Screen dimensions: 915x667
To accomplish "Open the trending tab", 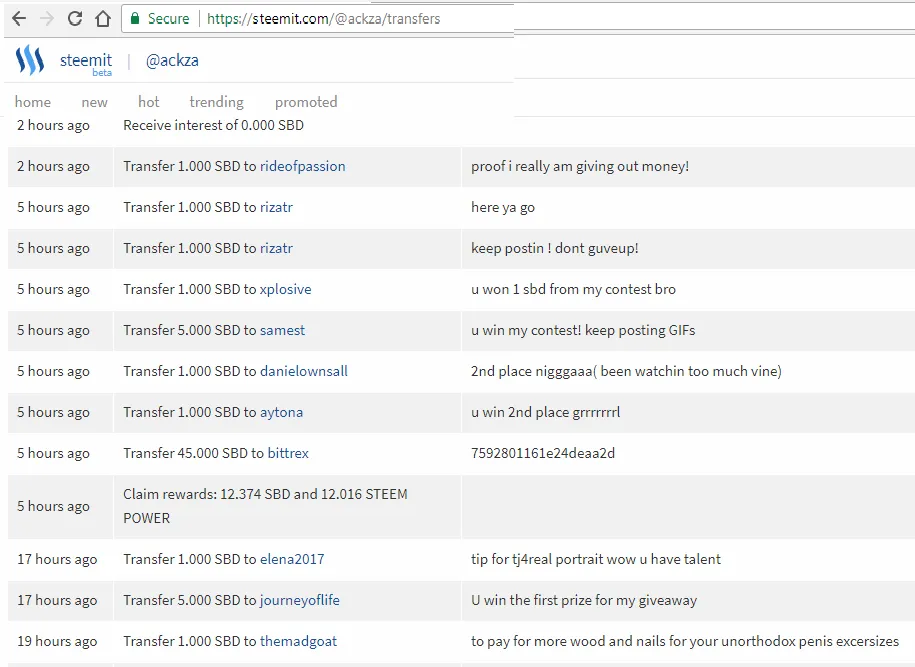I will click(x=216, y=102).
